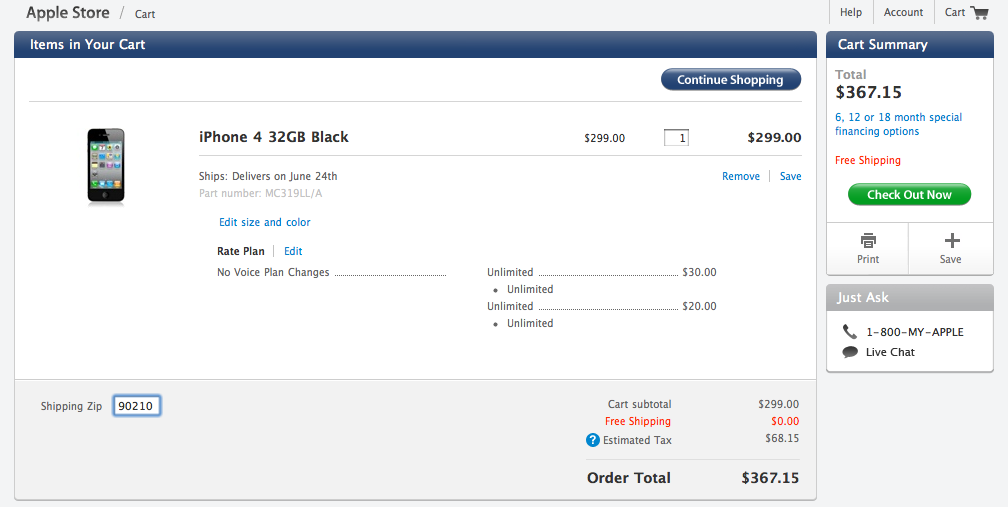The height and width of the screenshot is (507, 1008).
Task: Click the phone icon under Just Ask
Action: tap(850, 332)
